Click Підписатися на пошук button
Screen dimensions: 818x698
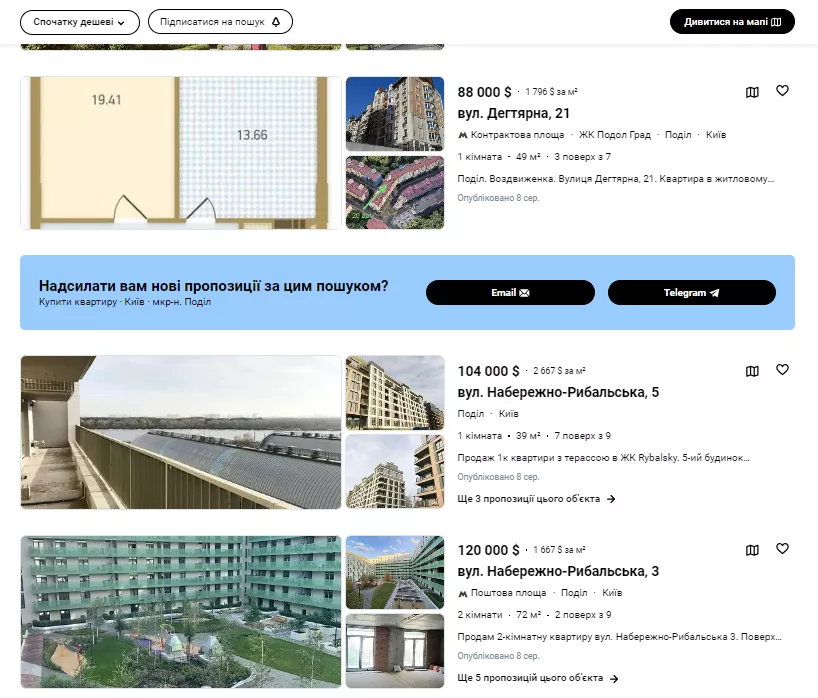tap(220, 21)
